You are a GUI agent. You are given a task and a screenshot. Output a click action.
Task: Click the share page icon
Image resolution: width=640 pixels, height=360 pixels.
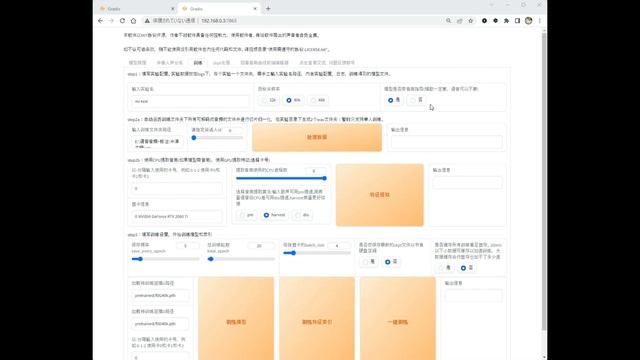[460, 20]
